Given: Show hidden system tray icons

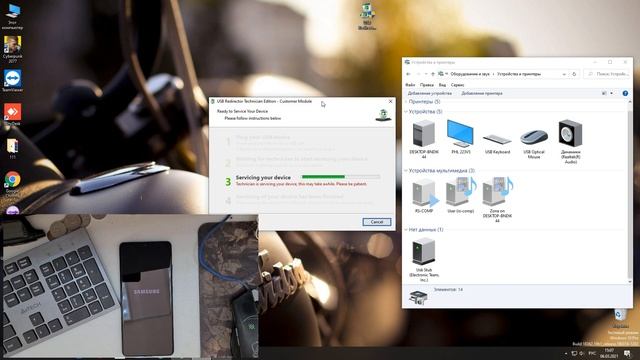Looking at the screenshot, I should [x=566, y=353].
